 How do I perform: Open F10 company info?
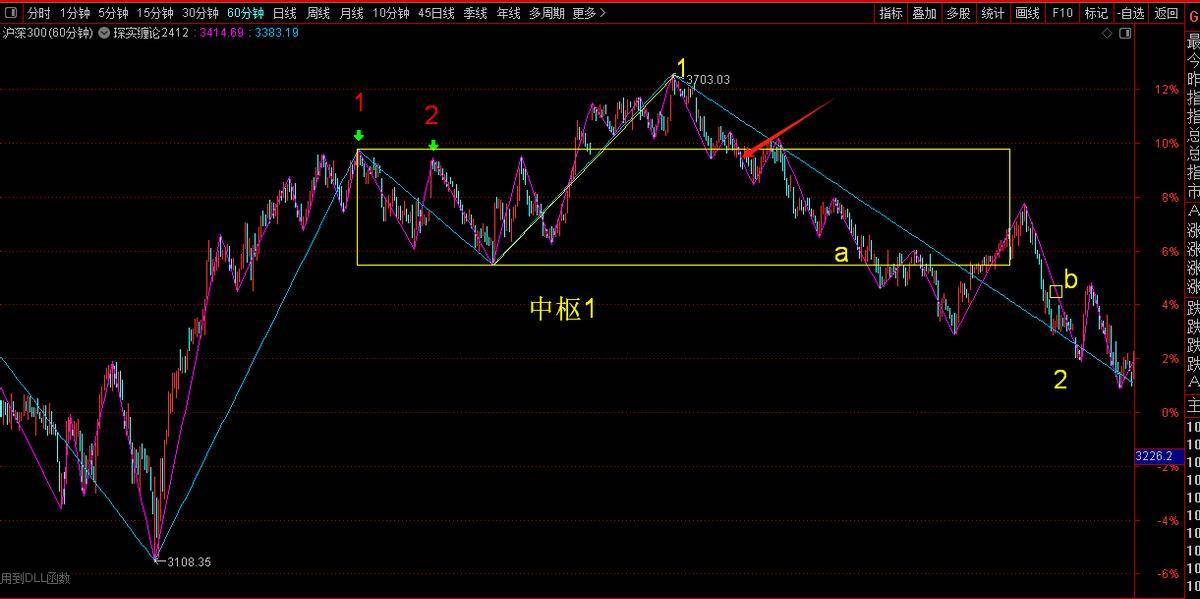[x=1062, y=13]
